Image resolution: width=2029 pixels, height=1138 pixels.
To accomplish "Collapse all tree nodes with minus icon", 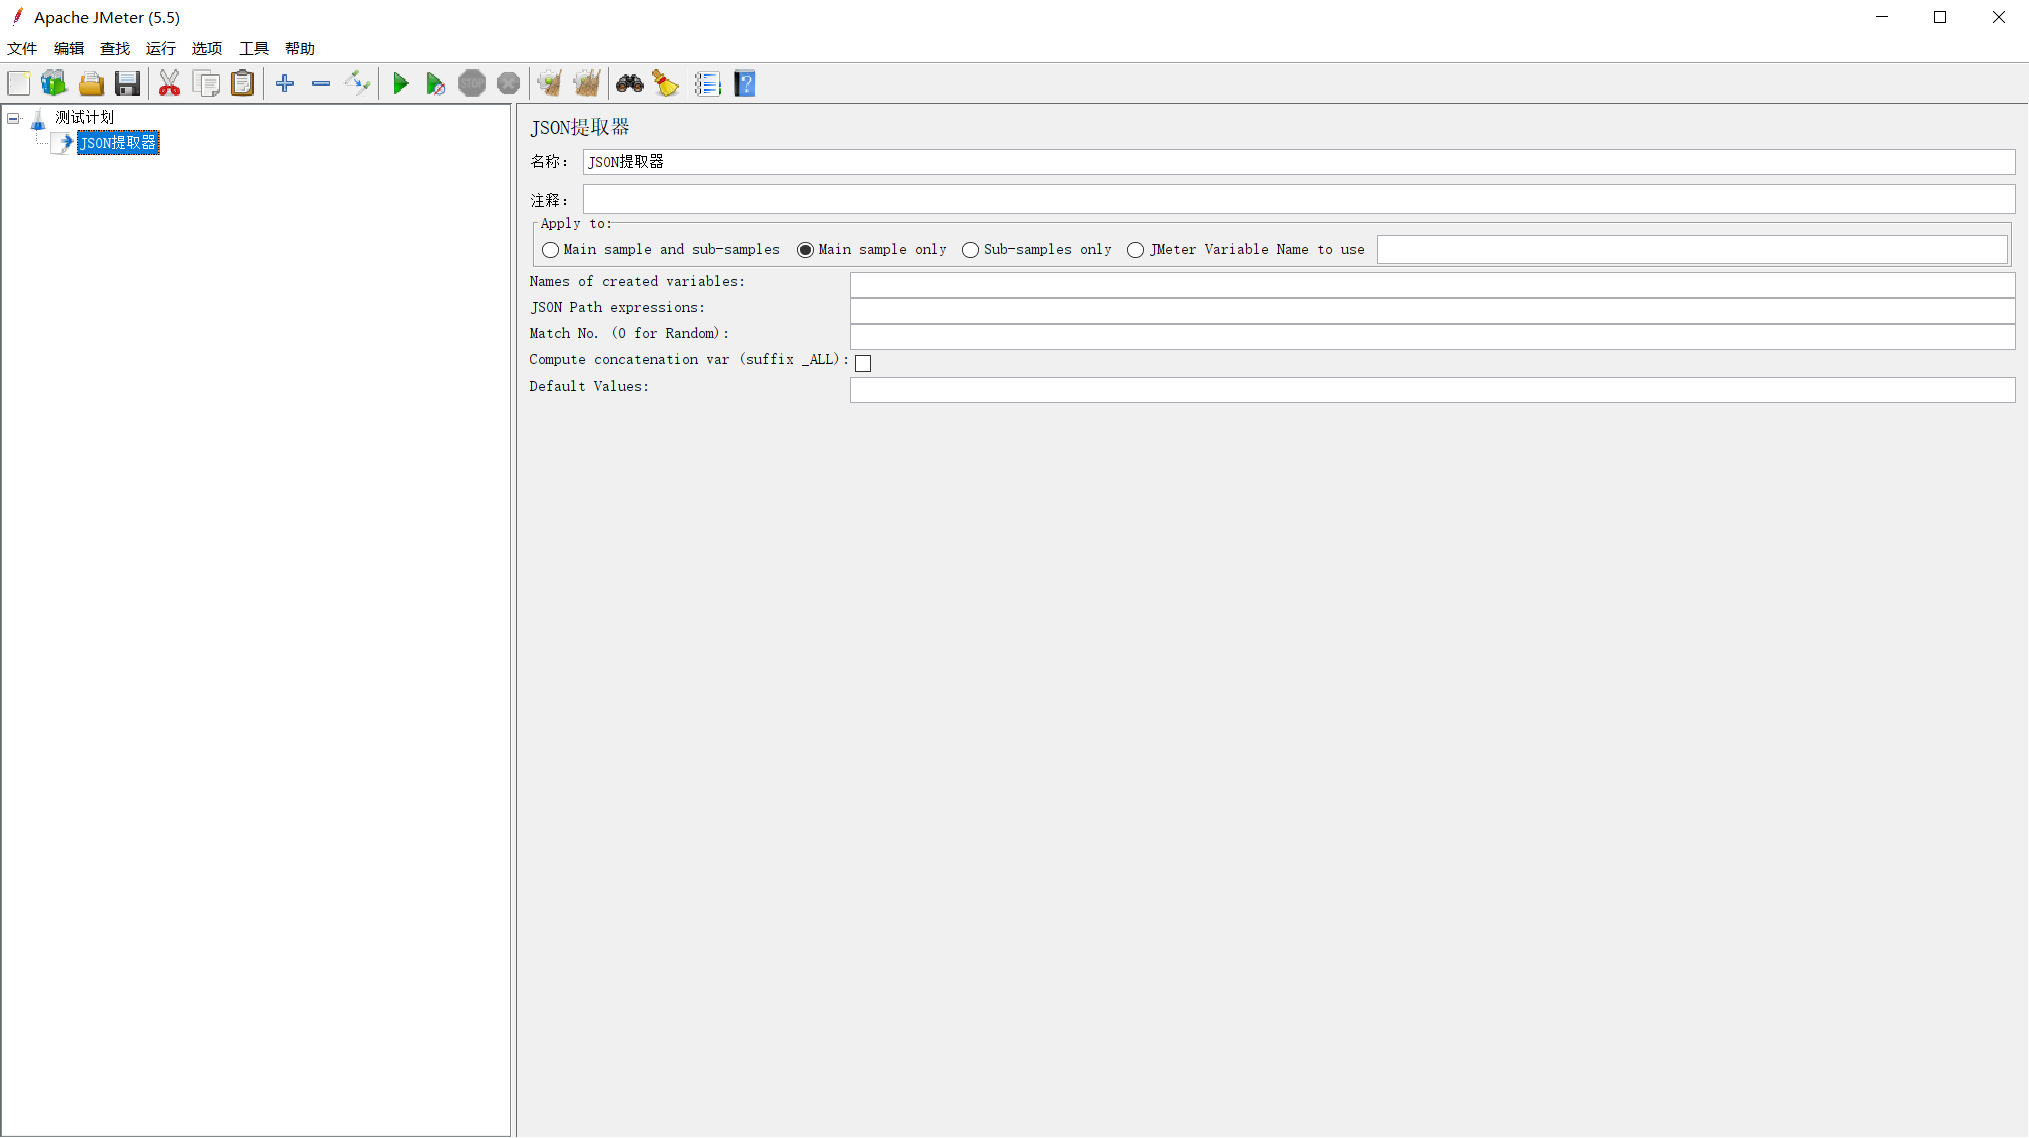I will tap(321, 83).
